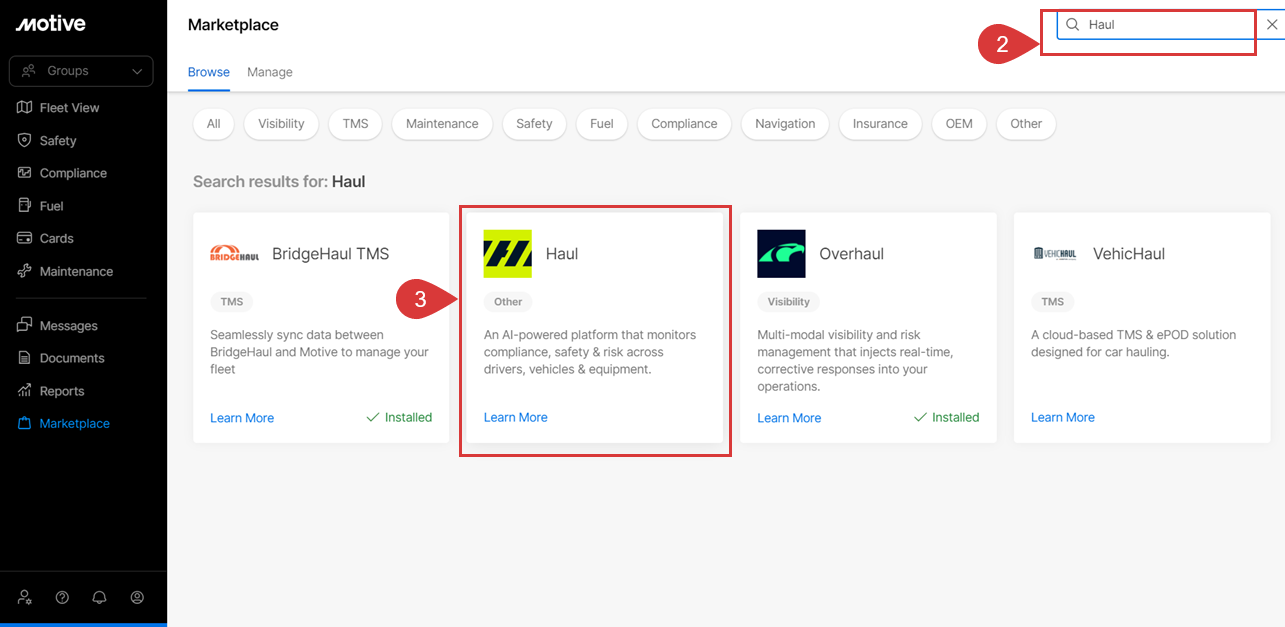1285x627 pixels.
Task: Open the notifications bell icon
Action: [x=99, y=598]
